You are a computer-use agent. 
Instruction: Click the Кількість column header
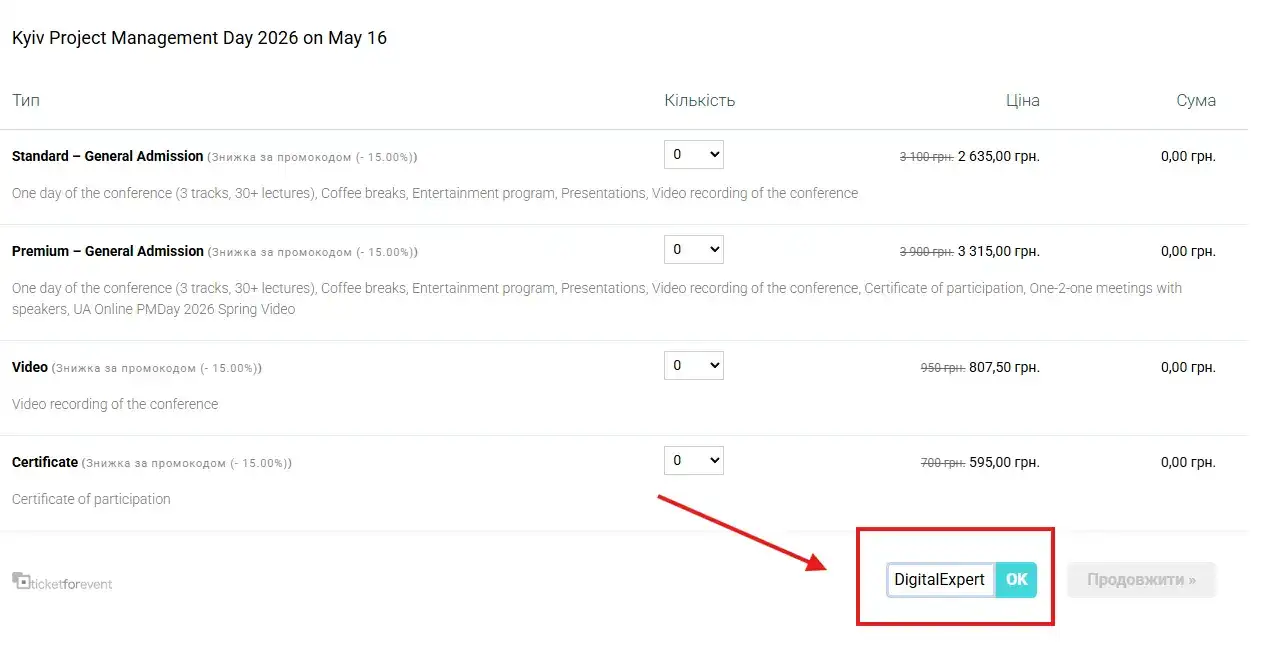(x=699, y=100)
